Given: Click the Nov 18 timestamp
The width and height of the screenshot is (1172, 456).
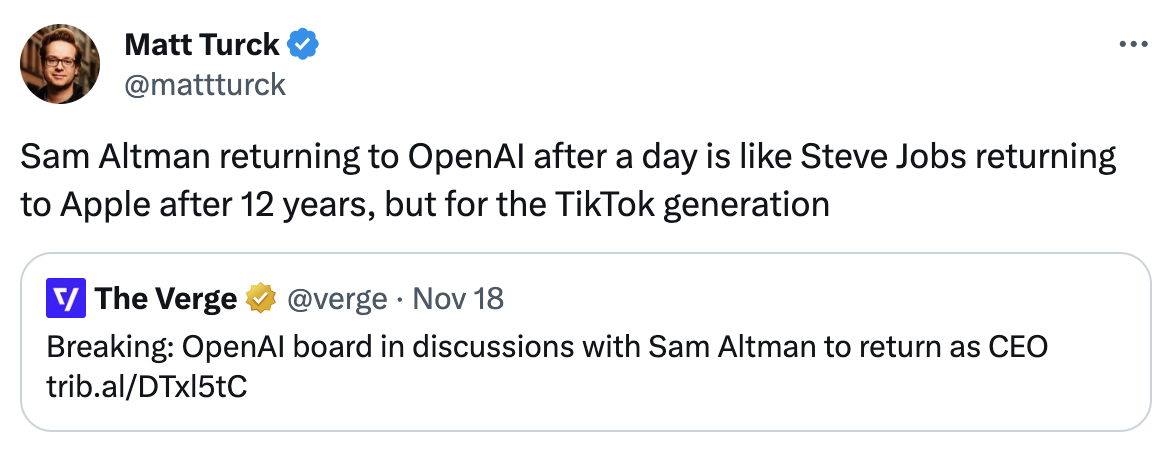Looking at the screenshot, I should [x=458, y=298].
